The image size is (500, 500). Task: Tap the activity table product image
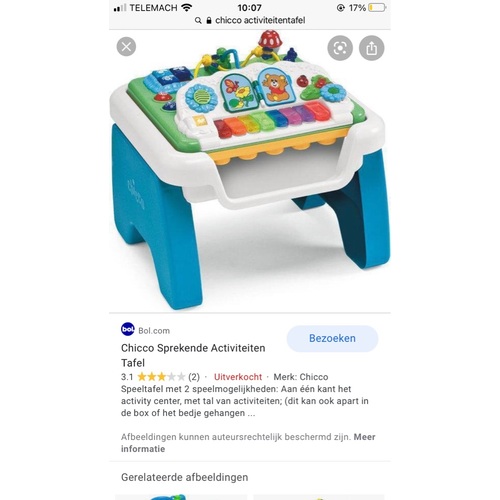(250, 170)
